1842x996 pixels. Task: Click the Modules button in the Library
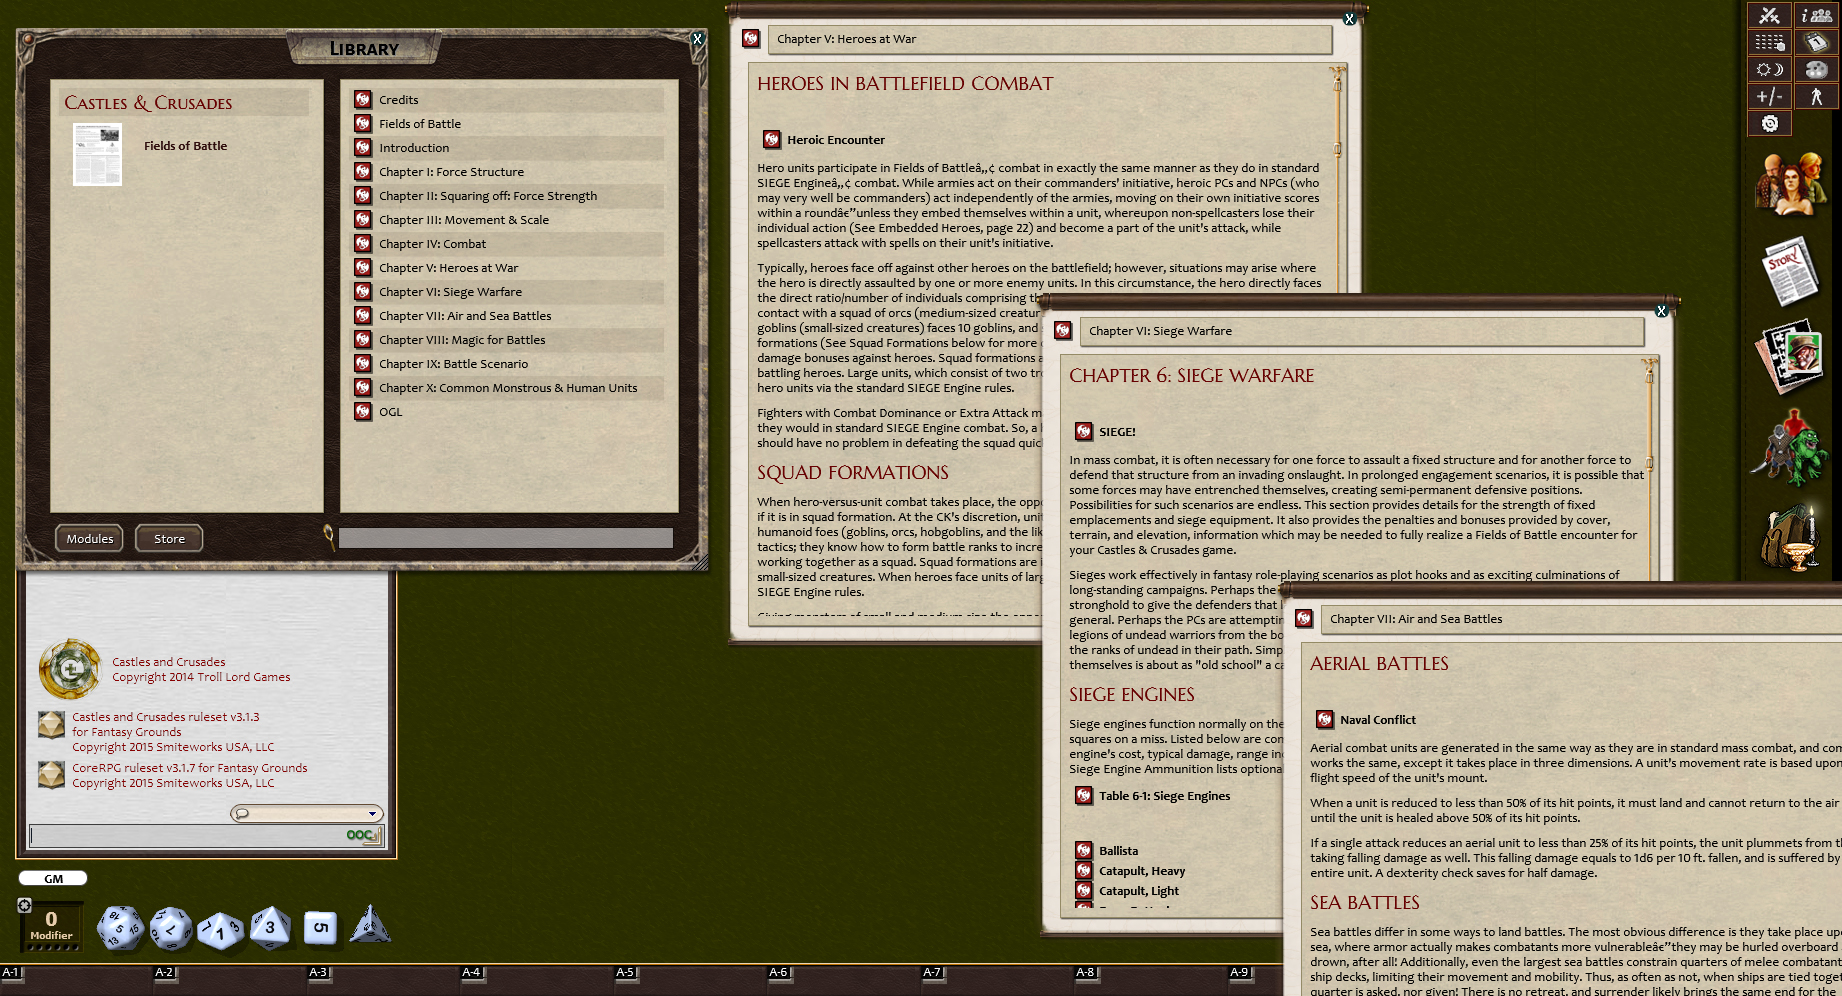pos(89,538)
